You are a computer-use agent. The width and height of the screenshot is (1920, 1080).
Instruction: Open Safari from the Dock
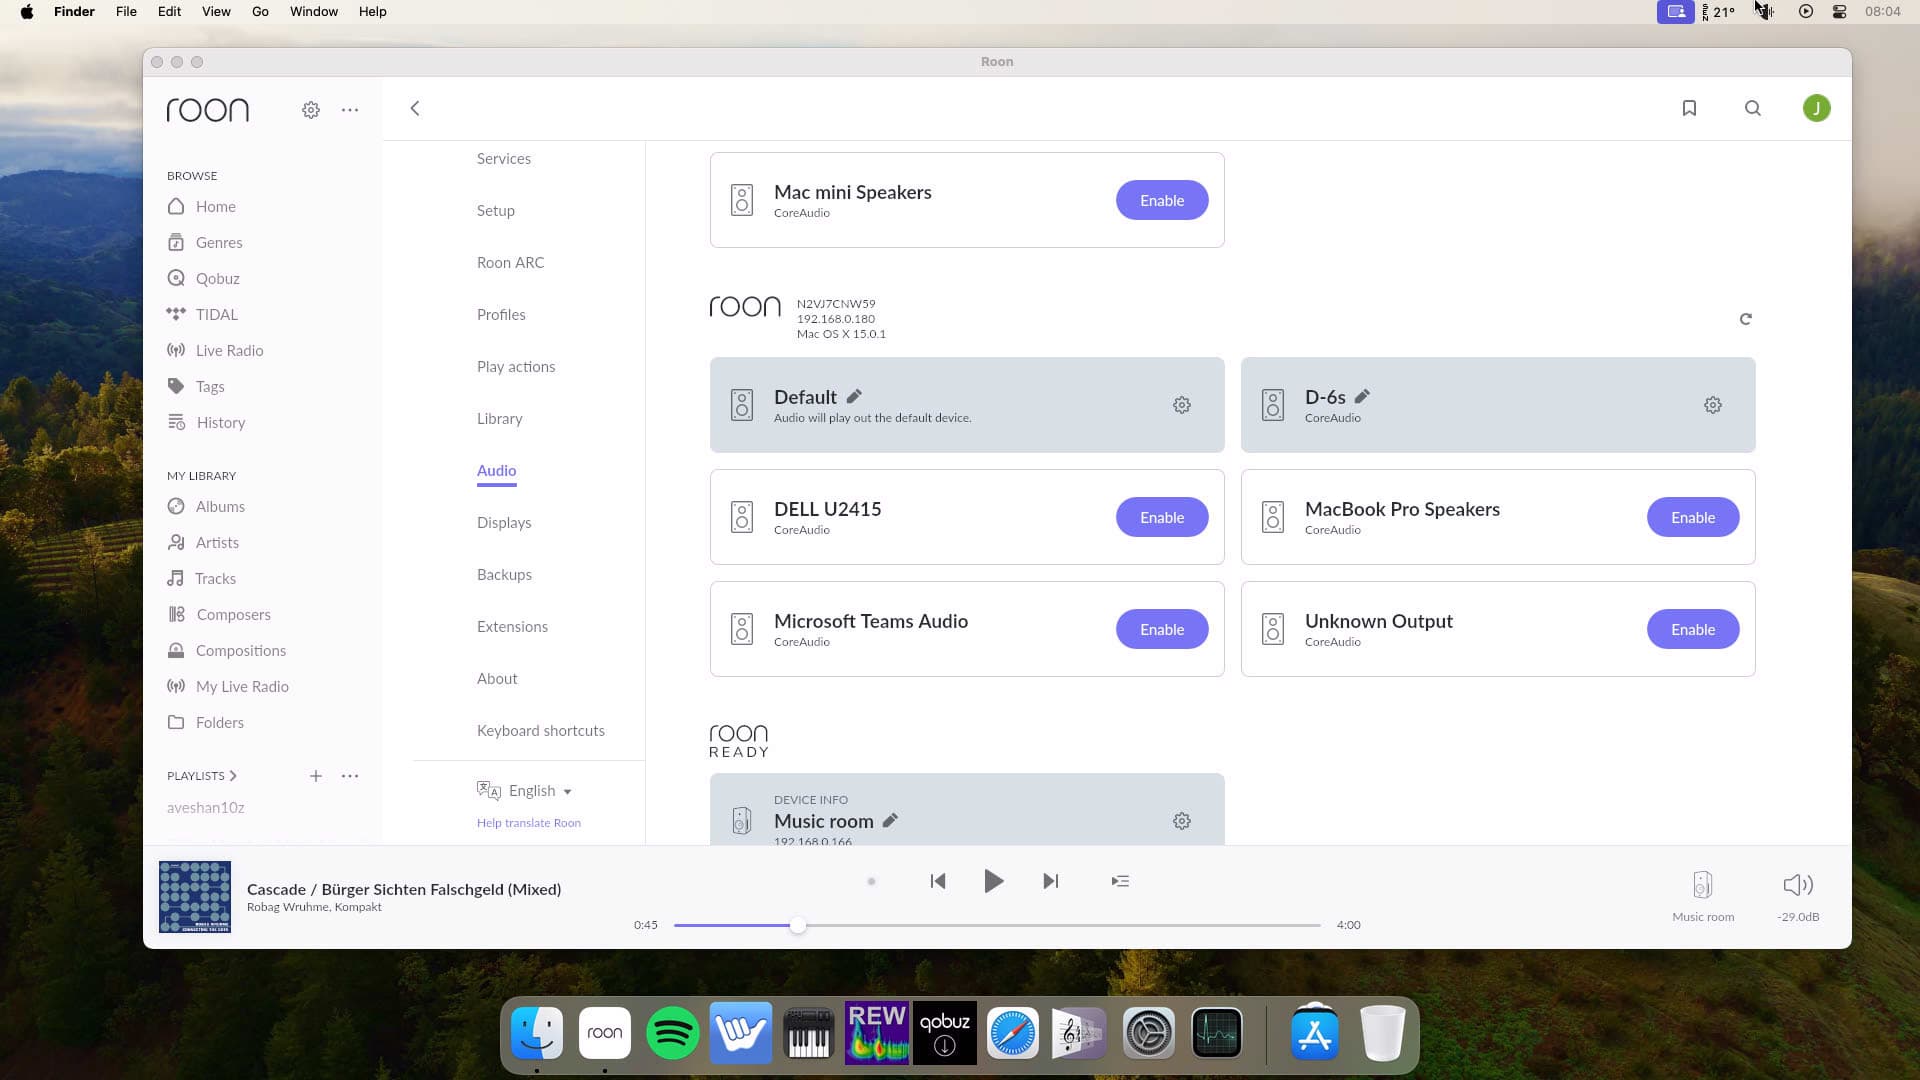[1013, 1033]
